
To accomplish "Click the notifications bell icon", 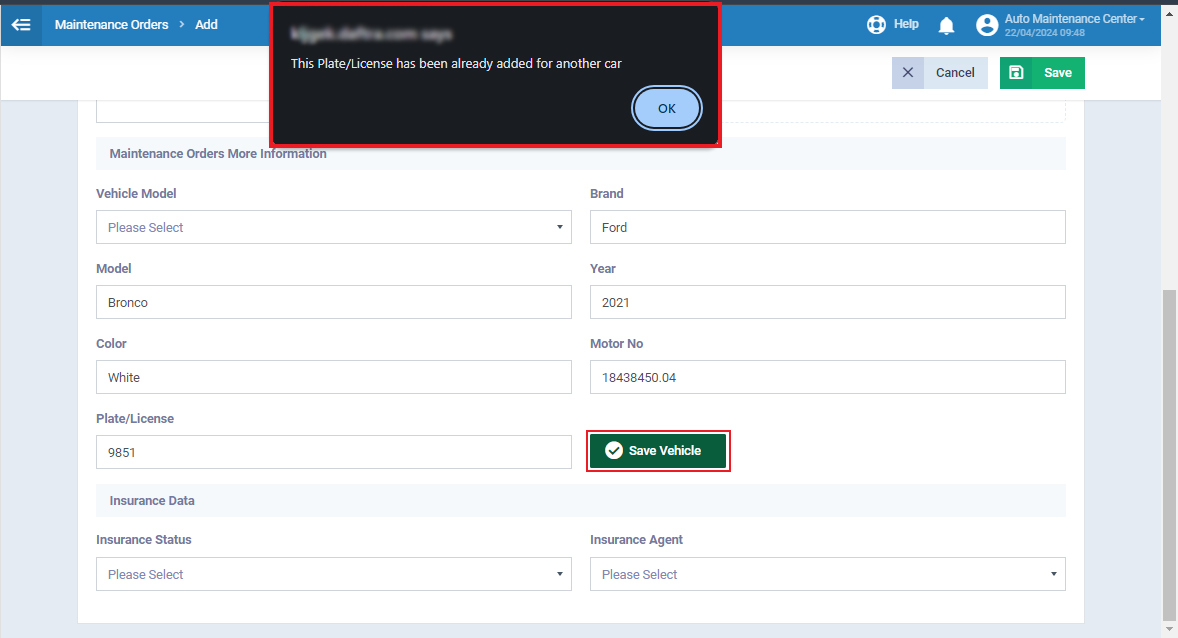I will coord(946,26).
